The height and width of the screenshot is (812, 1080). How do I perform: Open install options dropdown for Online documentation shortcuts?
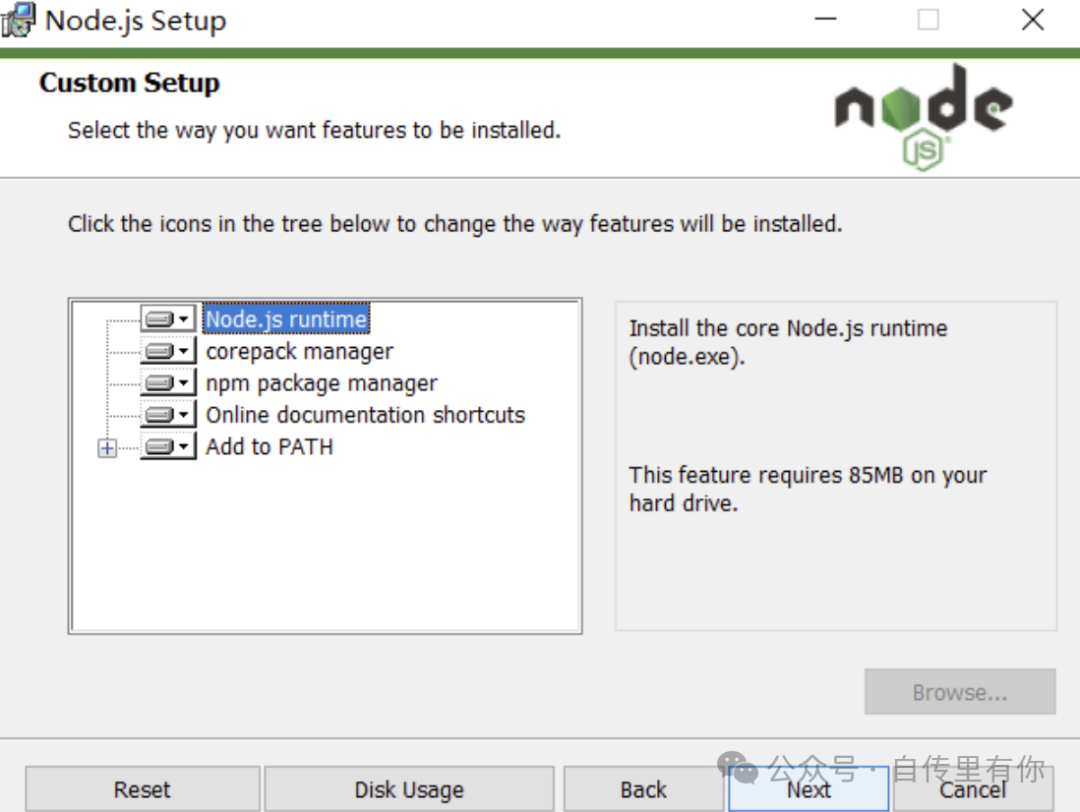point(168,415)
